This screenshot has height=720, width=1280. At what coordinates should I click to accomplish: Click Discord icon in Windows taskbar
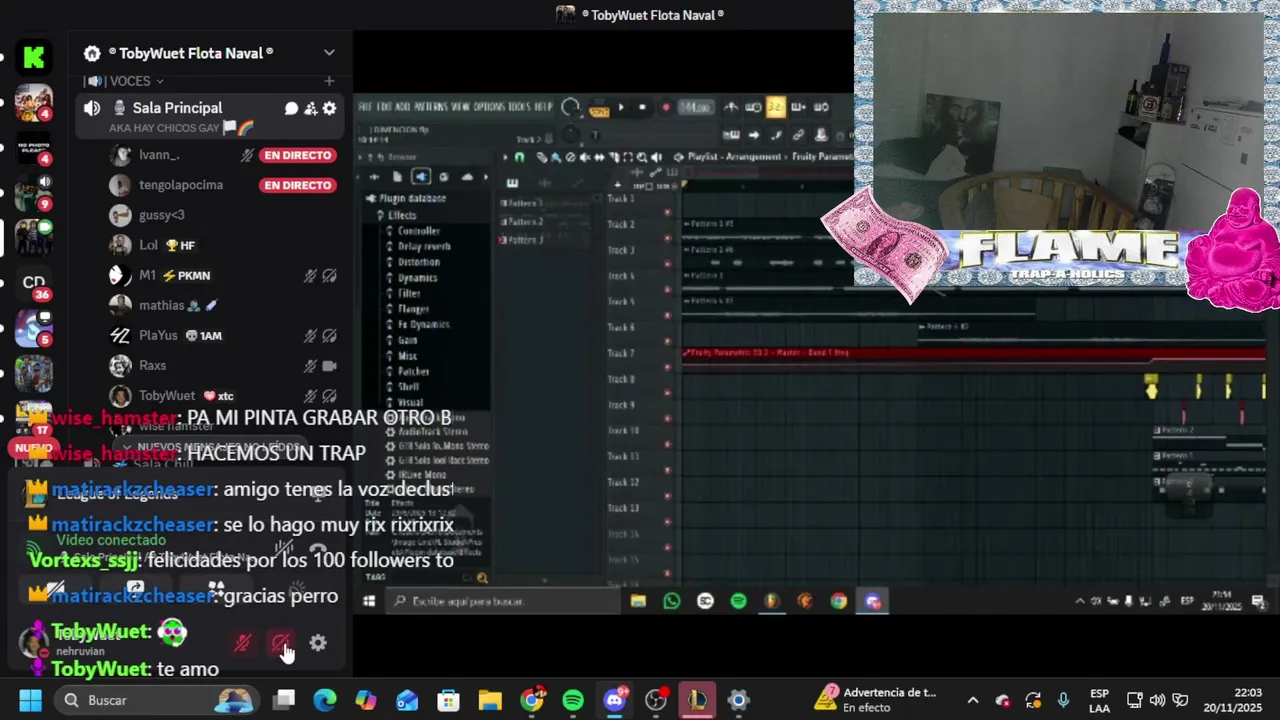pos(614,700)
